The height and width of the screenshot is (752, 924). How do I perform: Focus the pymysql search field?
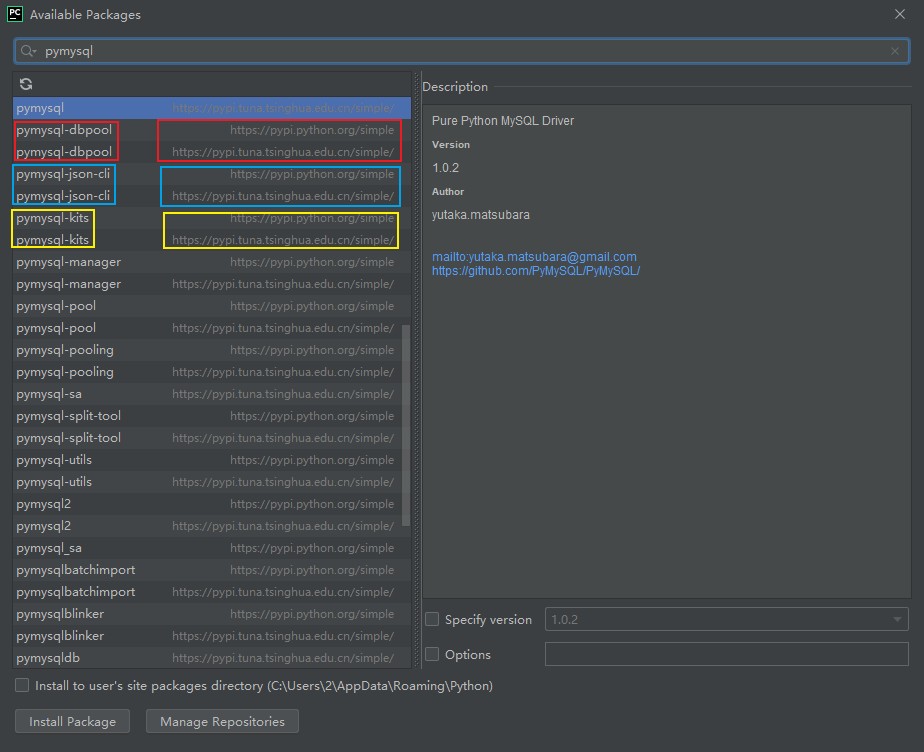[461, 51]
